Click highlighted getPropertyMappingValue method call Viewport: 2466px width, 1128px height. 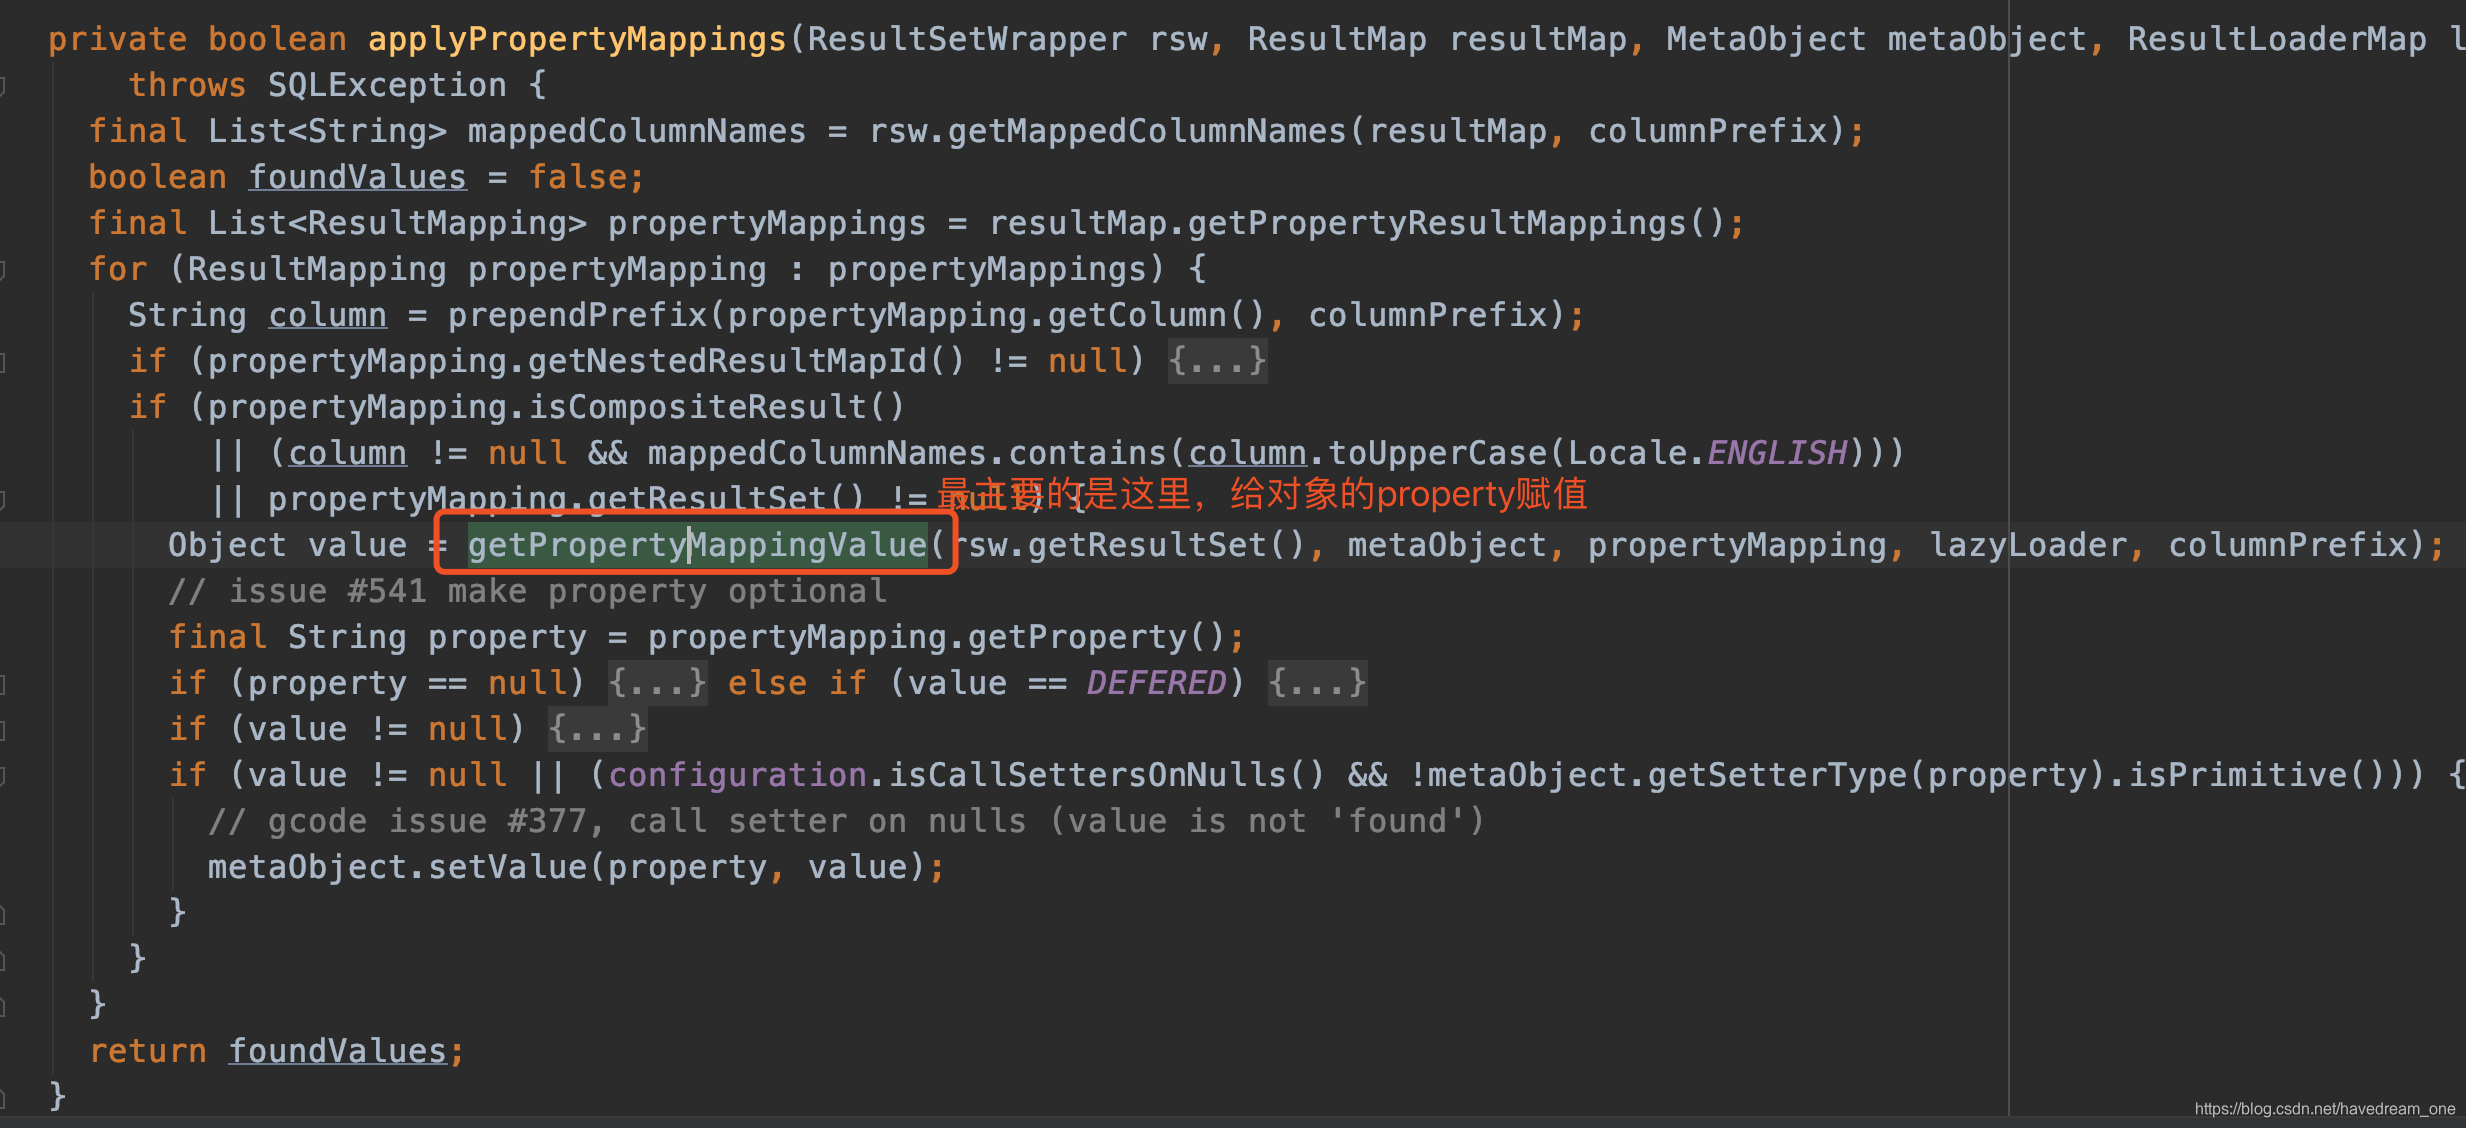point(697,545)
